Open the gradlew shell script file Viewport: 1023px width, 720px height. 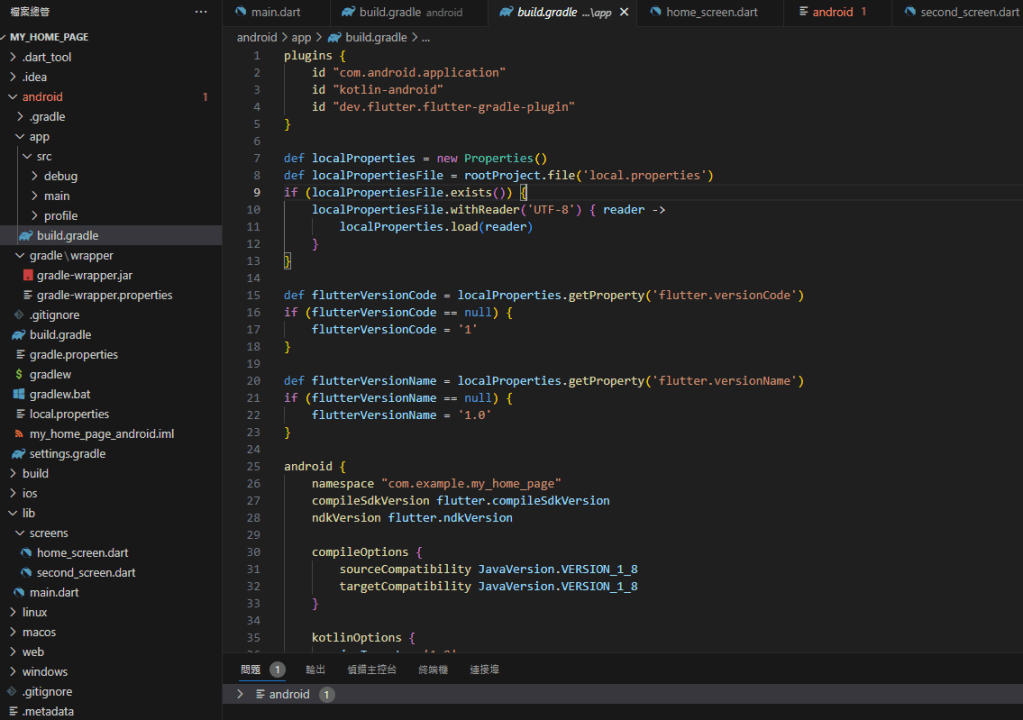pos(50,374)
